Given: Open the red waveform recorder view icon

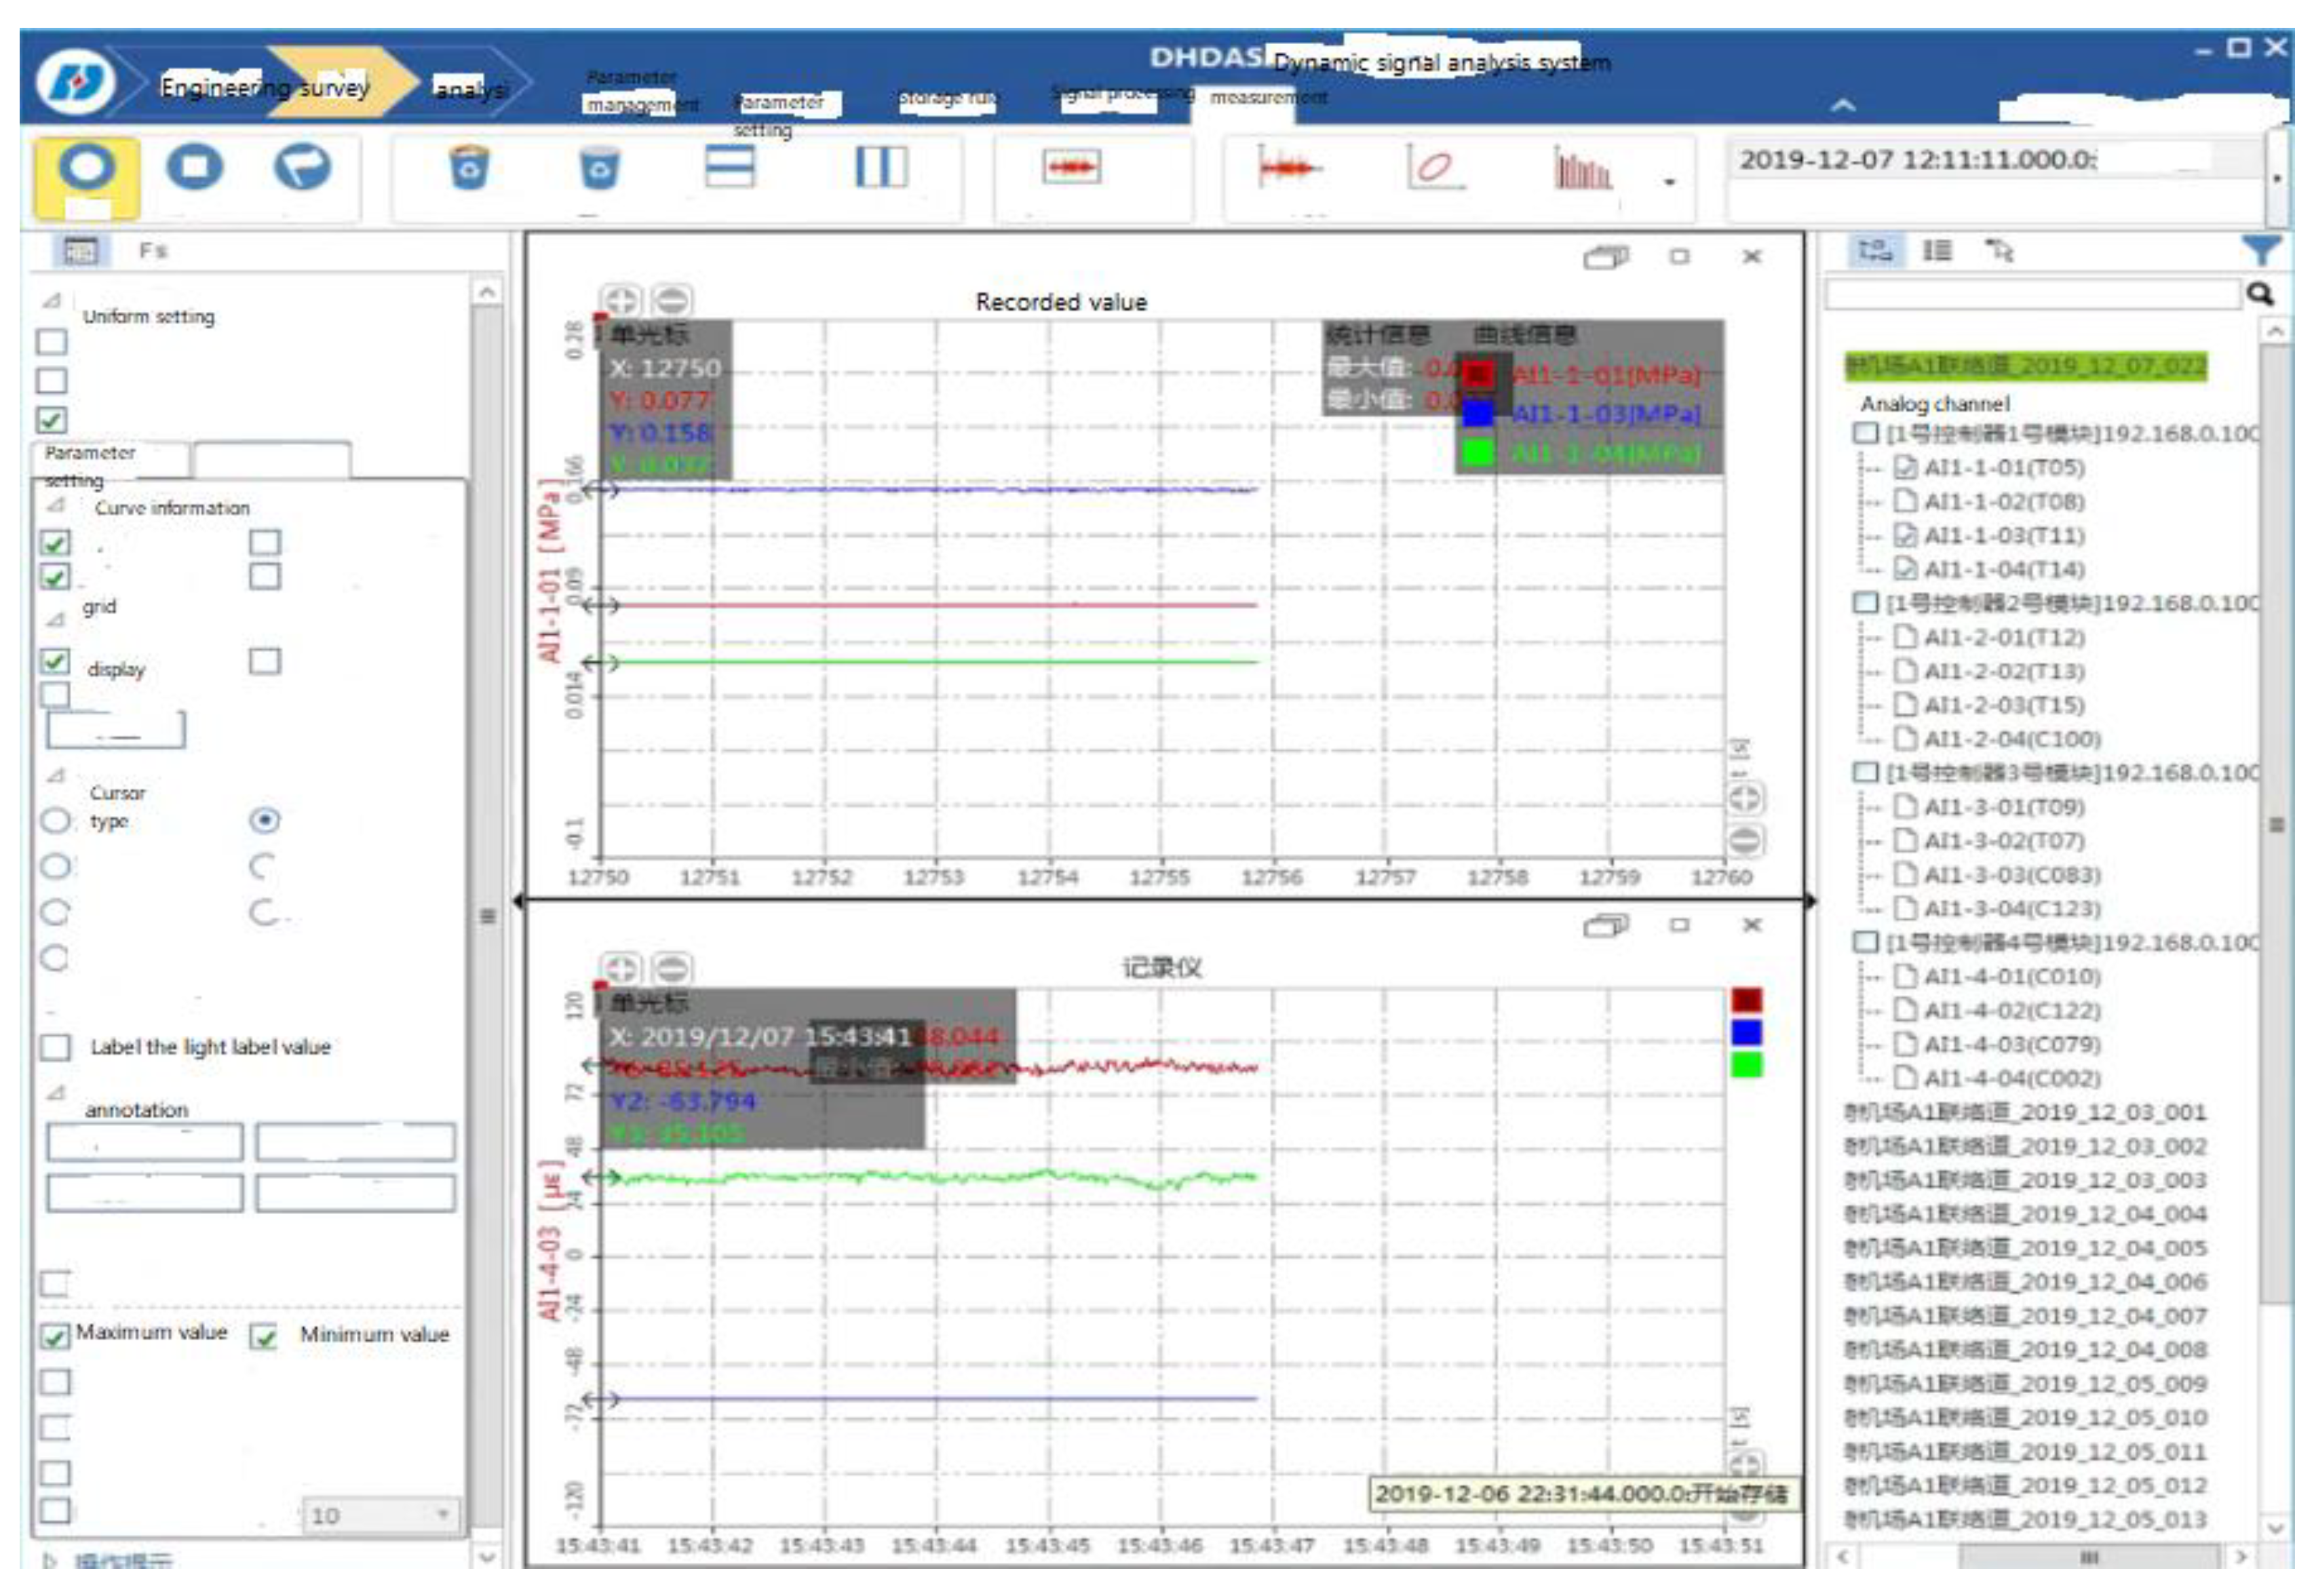Looking at the screenshot, I should [x=1071, y=167].
